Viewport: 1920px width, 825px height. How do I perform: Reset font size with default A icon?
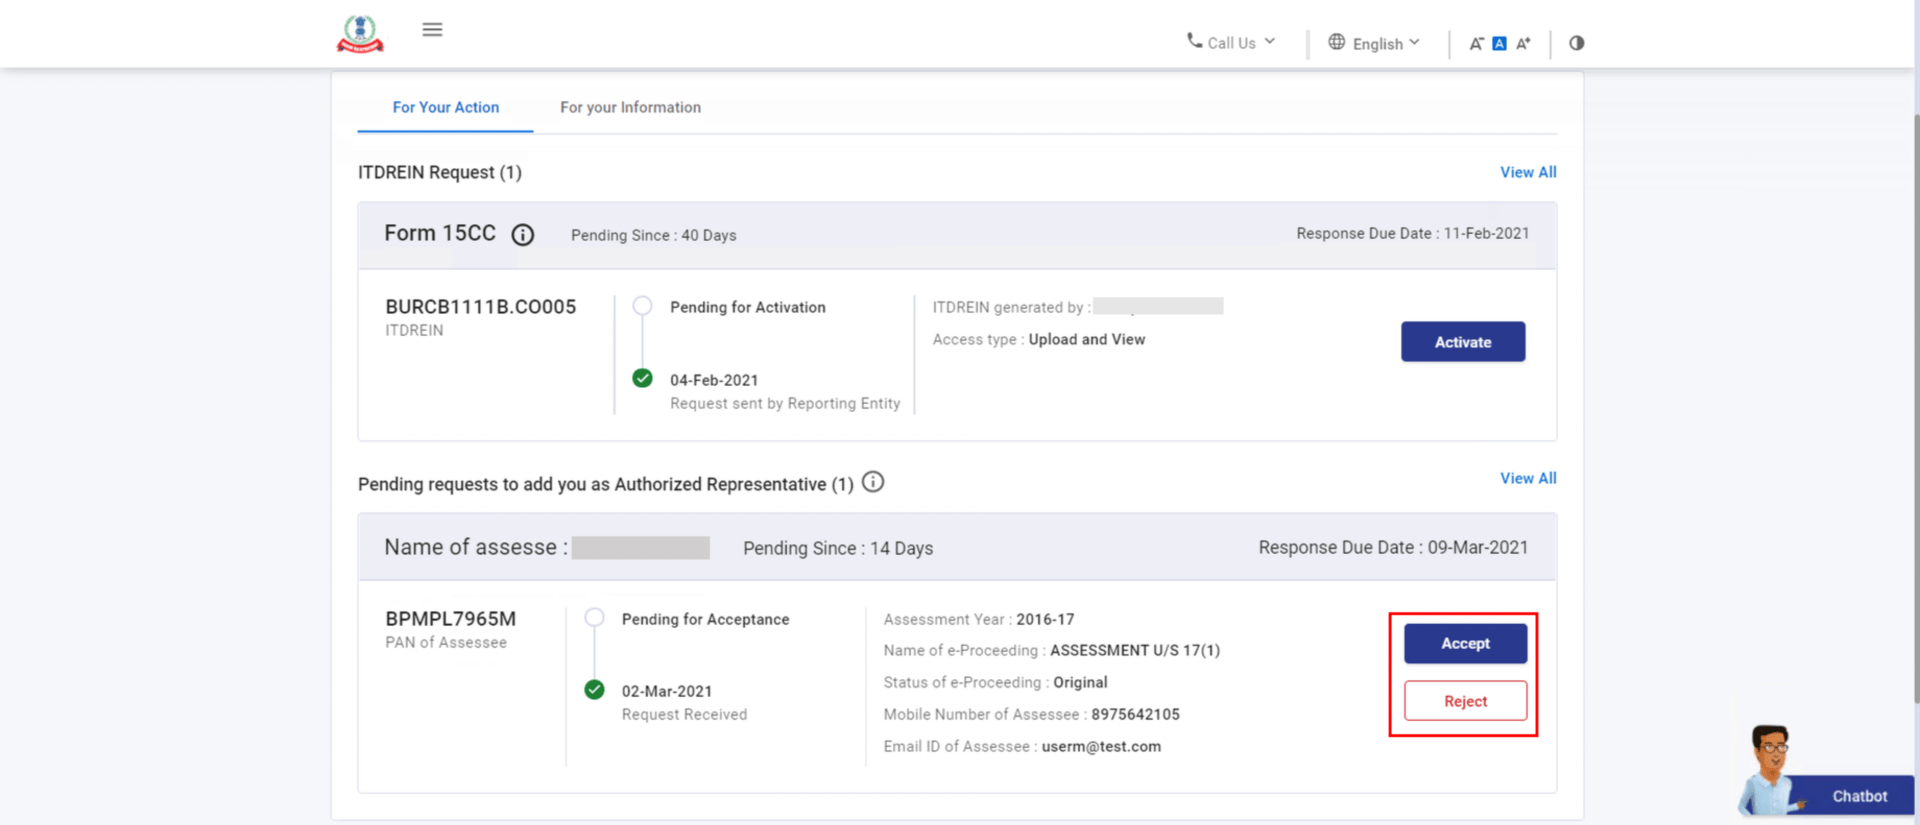click(x=1499, y=44)
